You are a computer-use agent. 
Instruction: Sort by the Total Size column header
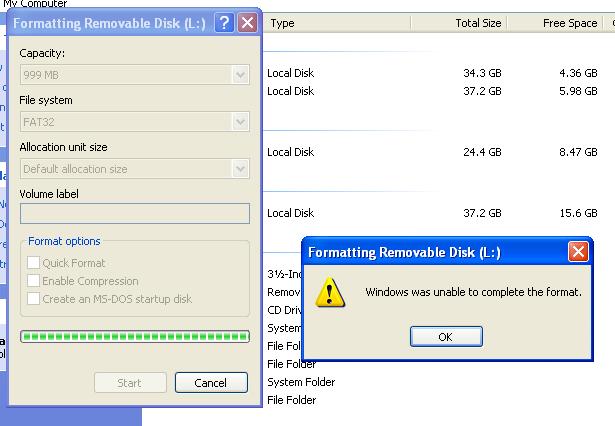(459, 23)
